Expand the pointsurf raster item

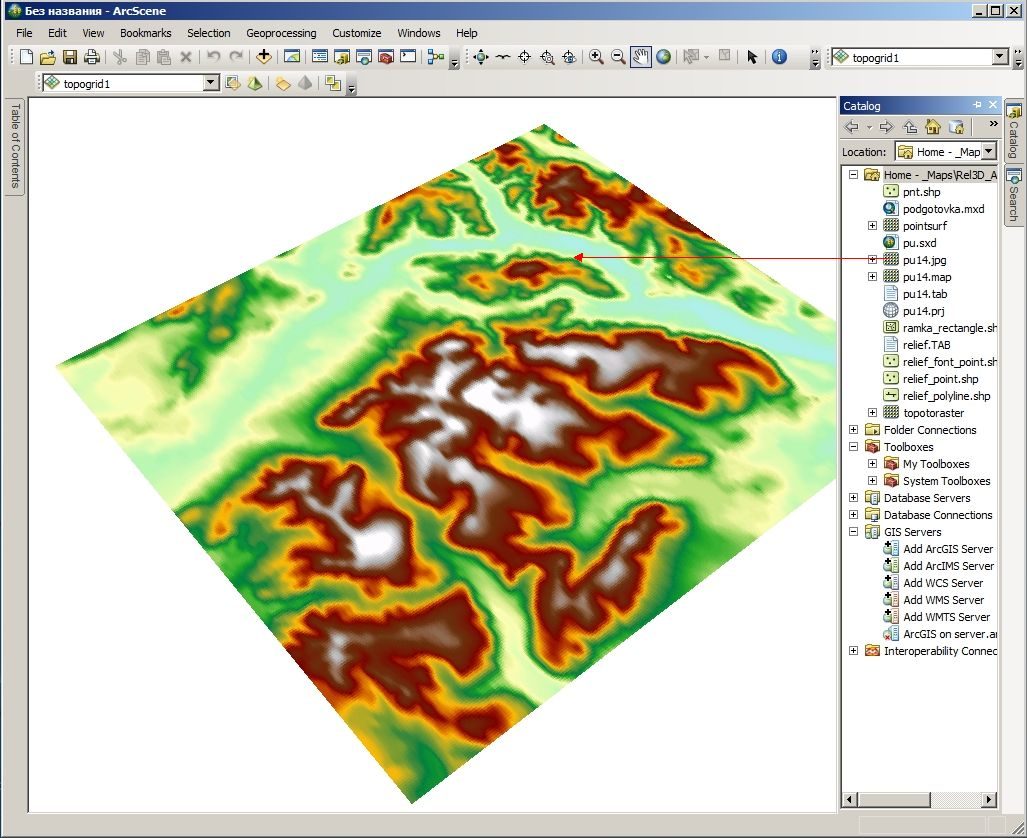872,225
